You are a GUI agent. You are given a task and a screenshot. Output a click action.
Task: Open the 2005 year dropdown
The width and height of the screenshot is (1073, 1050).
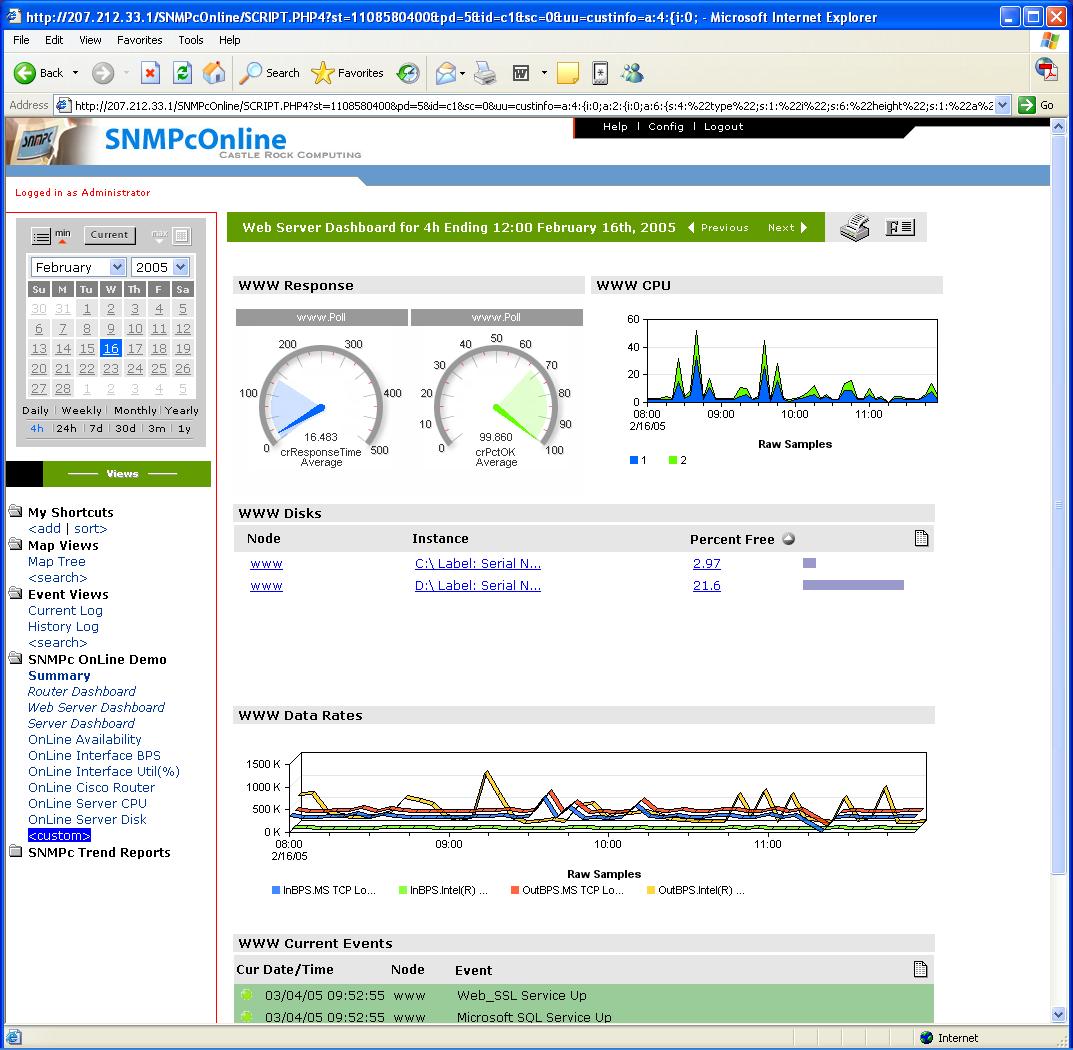tap(181, 267)
